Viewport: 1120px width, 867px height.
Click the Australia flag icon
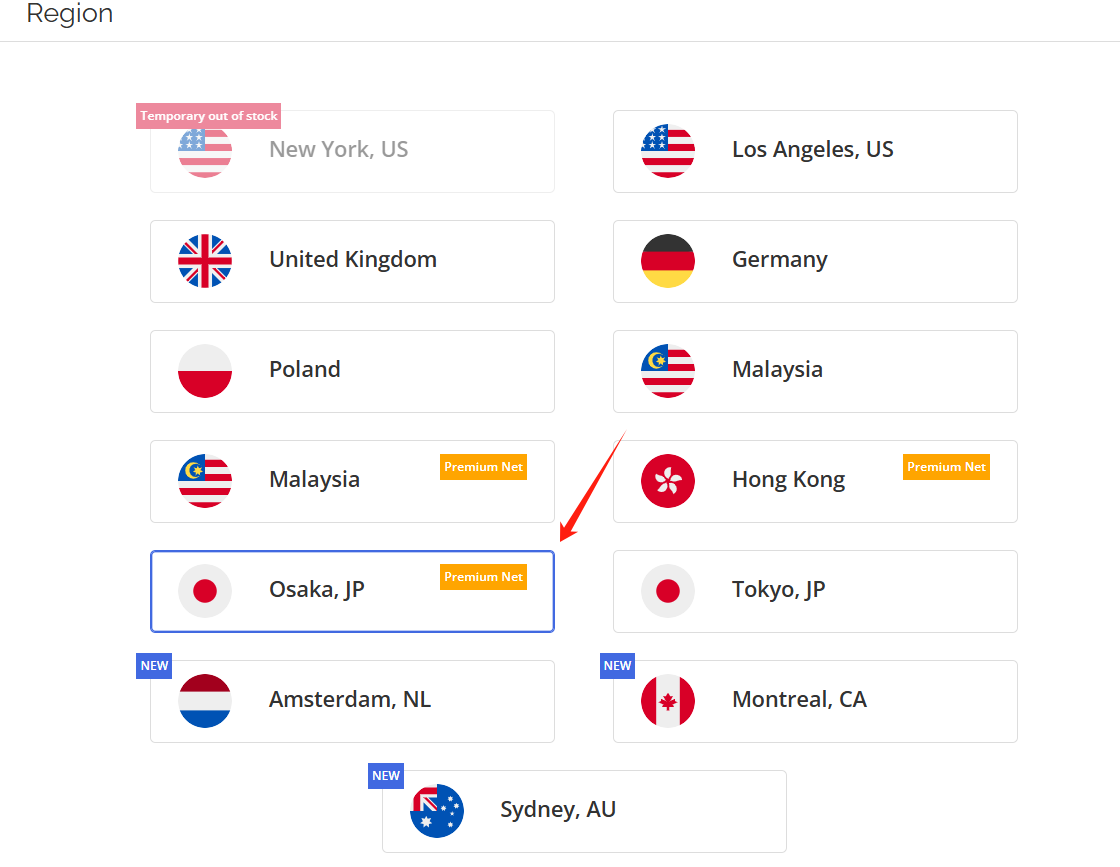[437, 811]
